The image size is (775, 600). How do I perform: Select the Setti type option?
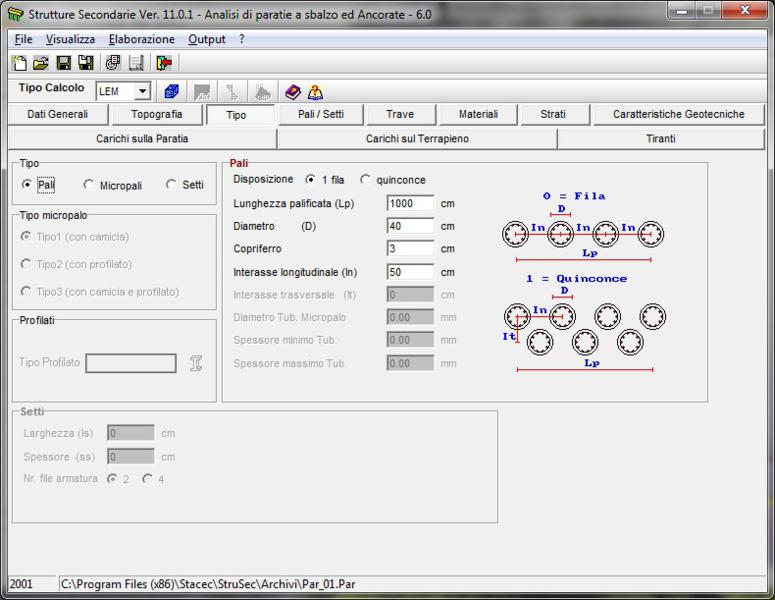[172, 185]
